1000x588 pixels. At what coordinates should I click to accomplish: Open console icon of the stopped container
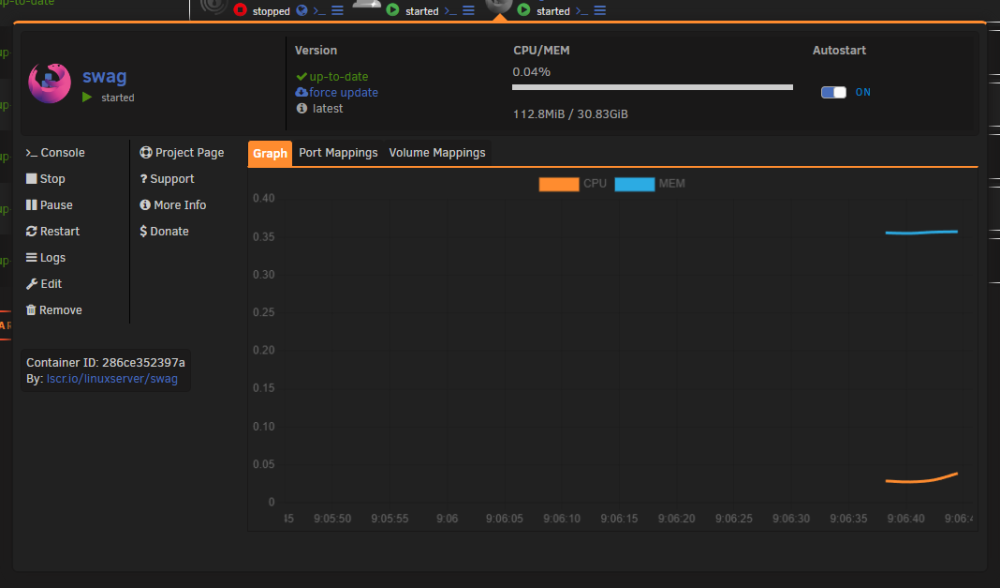(x=319, y=11)
